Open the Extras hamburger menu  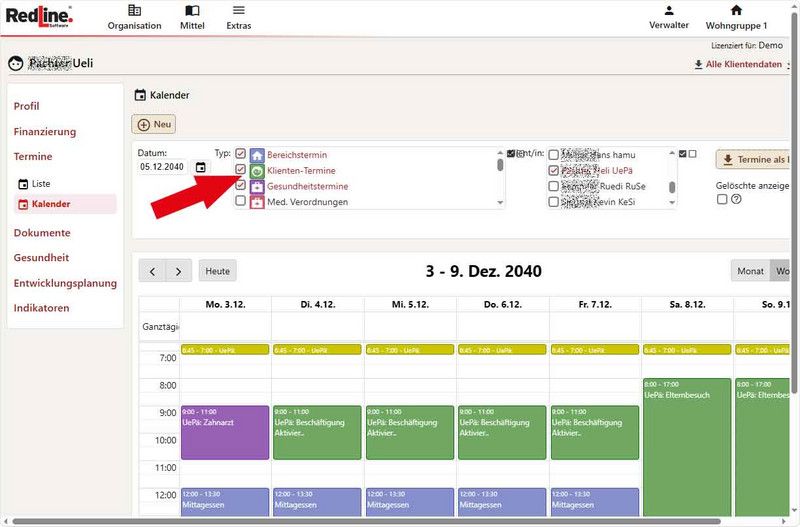239,10
